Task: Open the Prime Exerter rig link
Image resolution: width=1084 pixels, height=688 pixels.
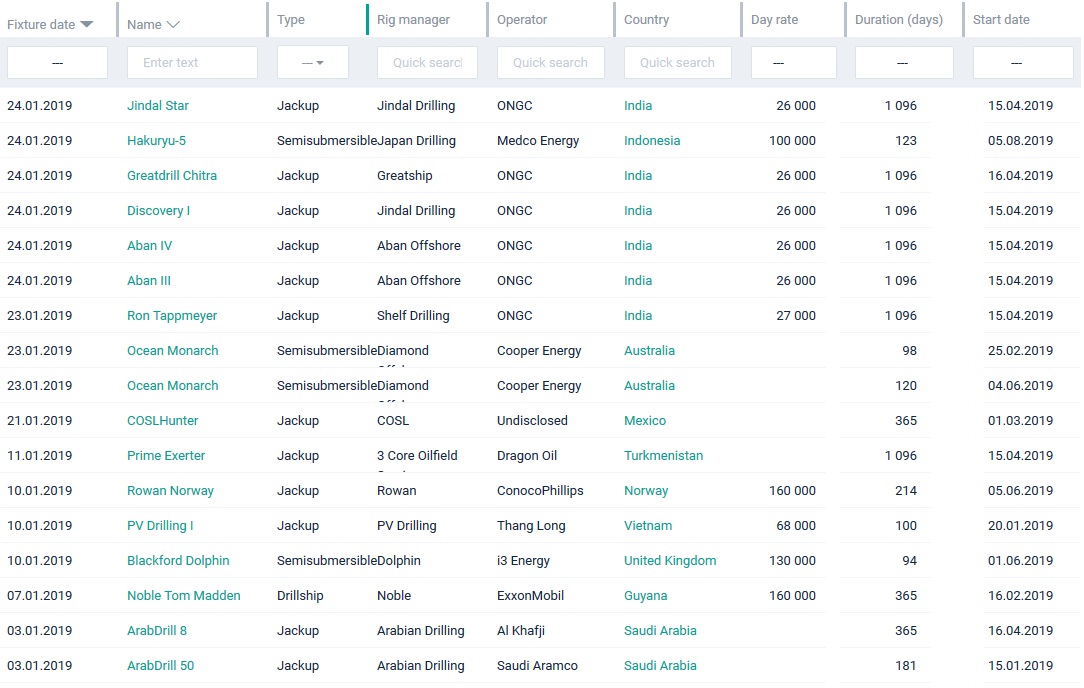Action: (166, 456)
